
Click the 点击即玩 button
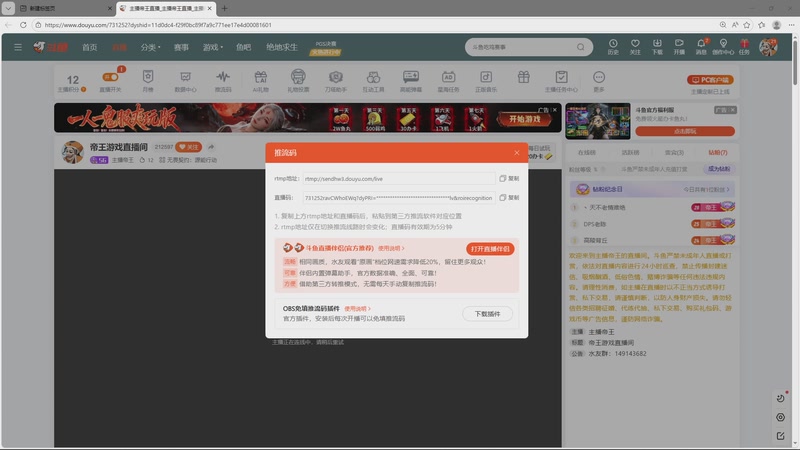(685, 131)
